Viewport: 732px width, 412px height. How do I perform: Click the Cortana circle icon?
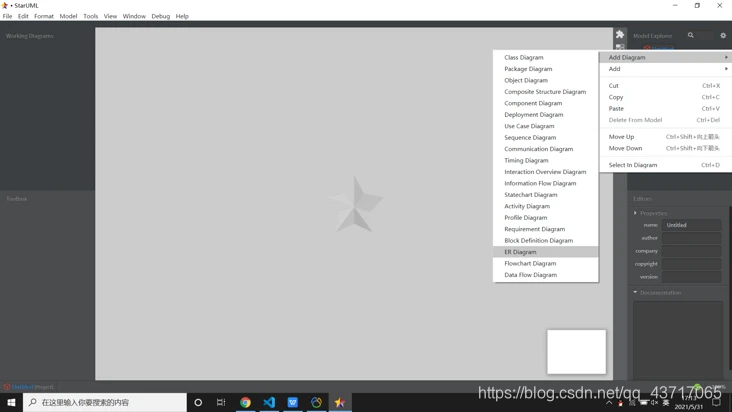(x=198, y=402)
